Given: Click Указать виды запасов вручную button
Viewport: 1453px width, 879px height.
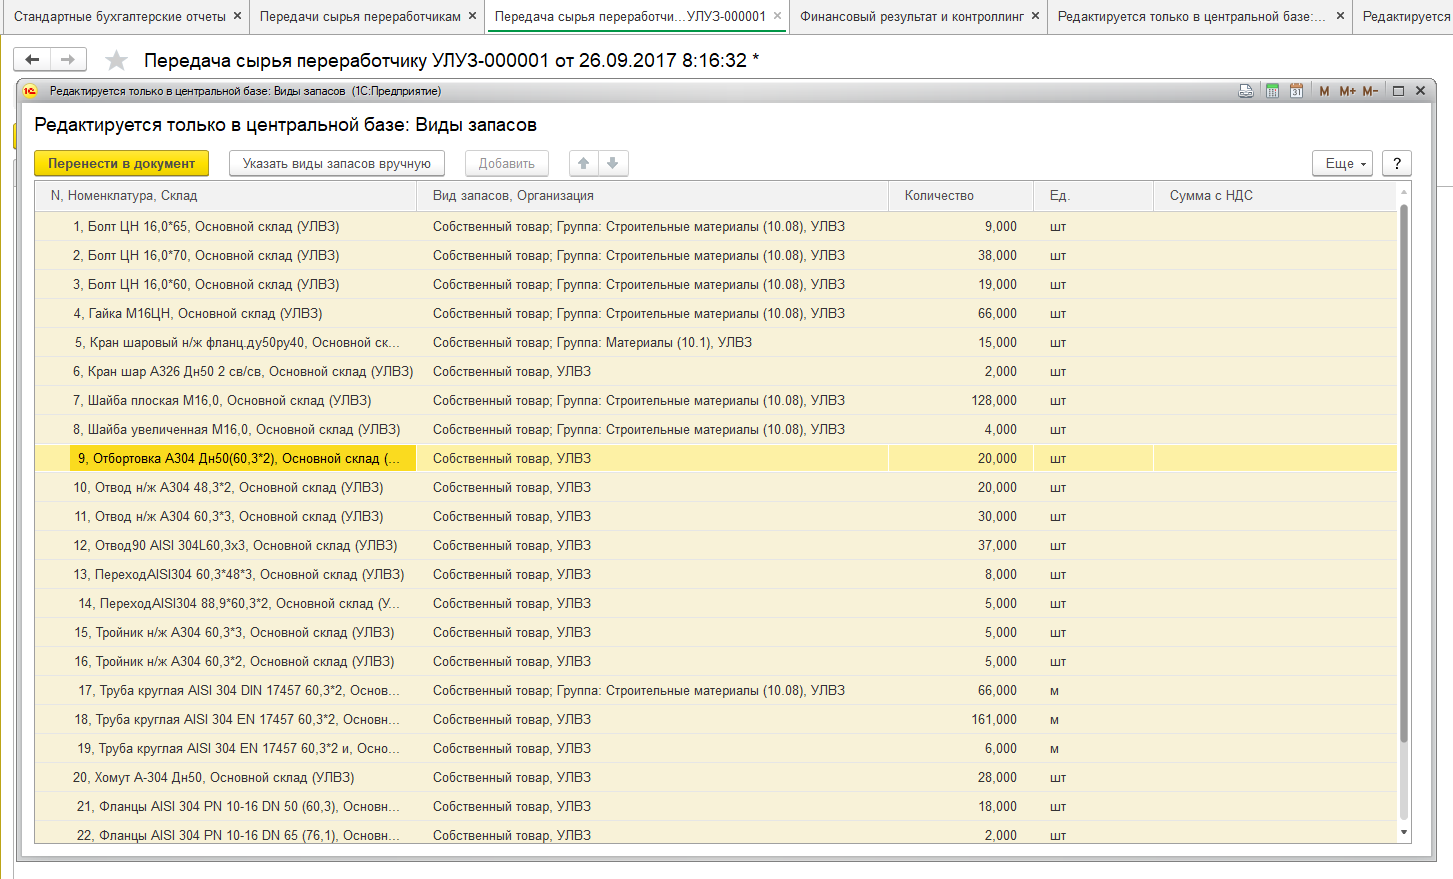Looking at the screenshot, I should [336, 163].
